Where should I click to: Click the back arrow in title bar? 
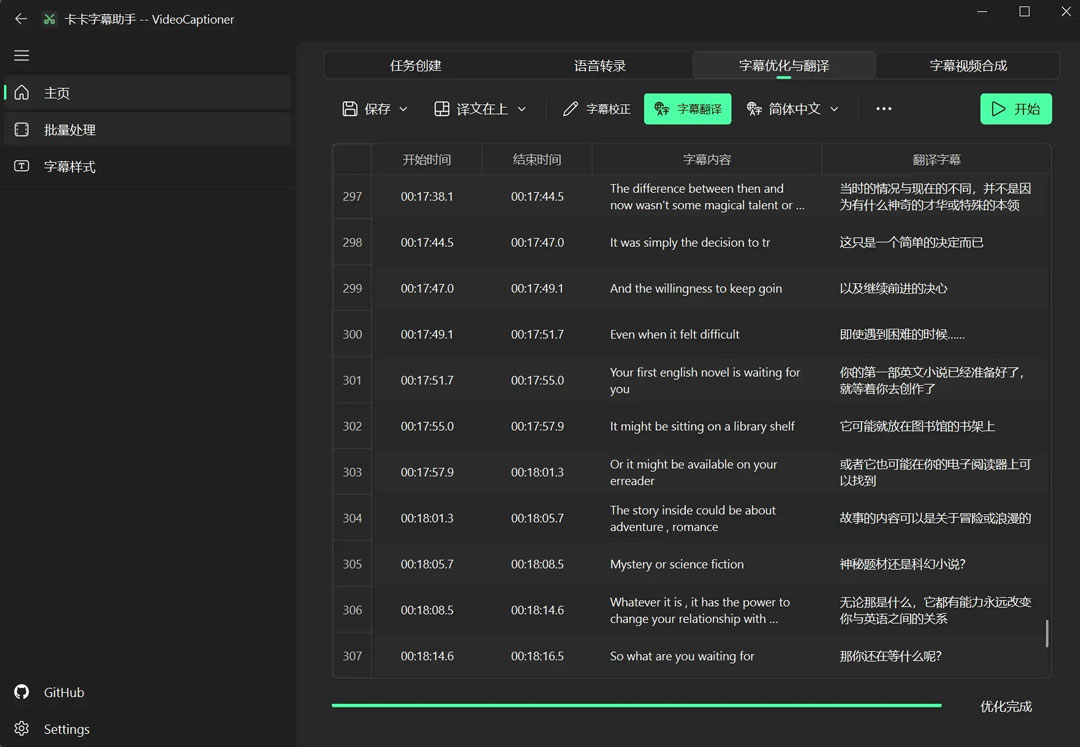click(21, 19)
